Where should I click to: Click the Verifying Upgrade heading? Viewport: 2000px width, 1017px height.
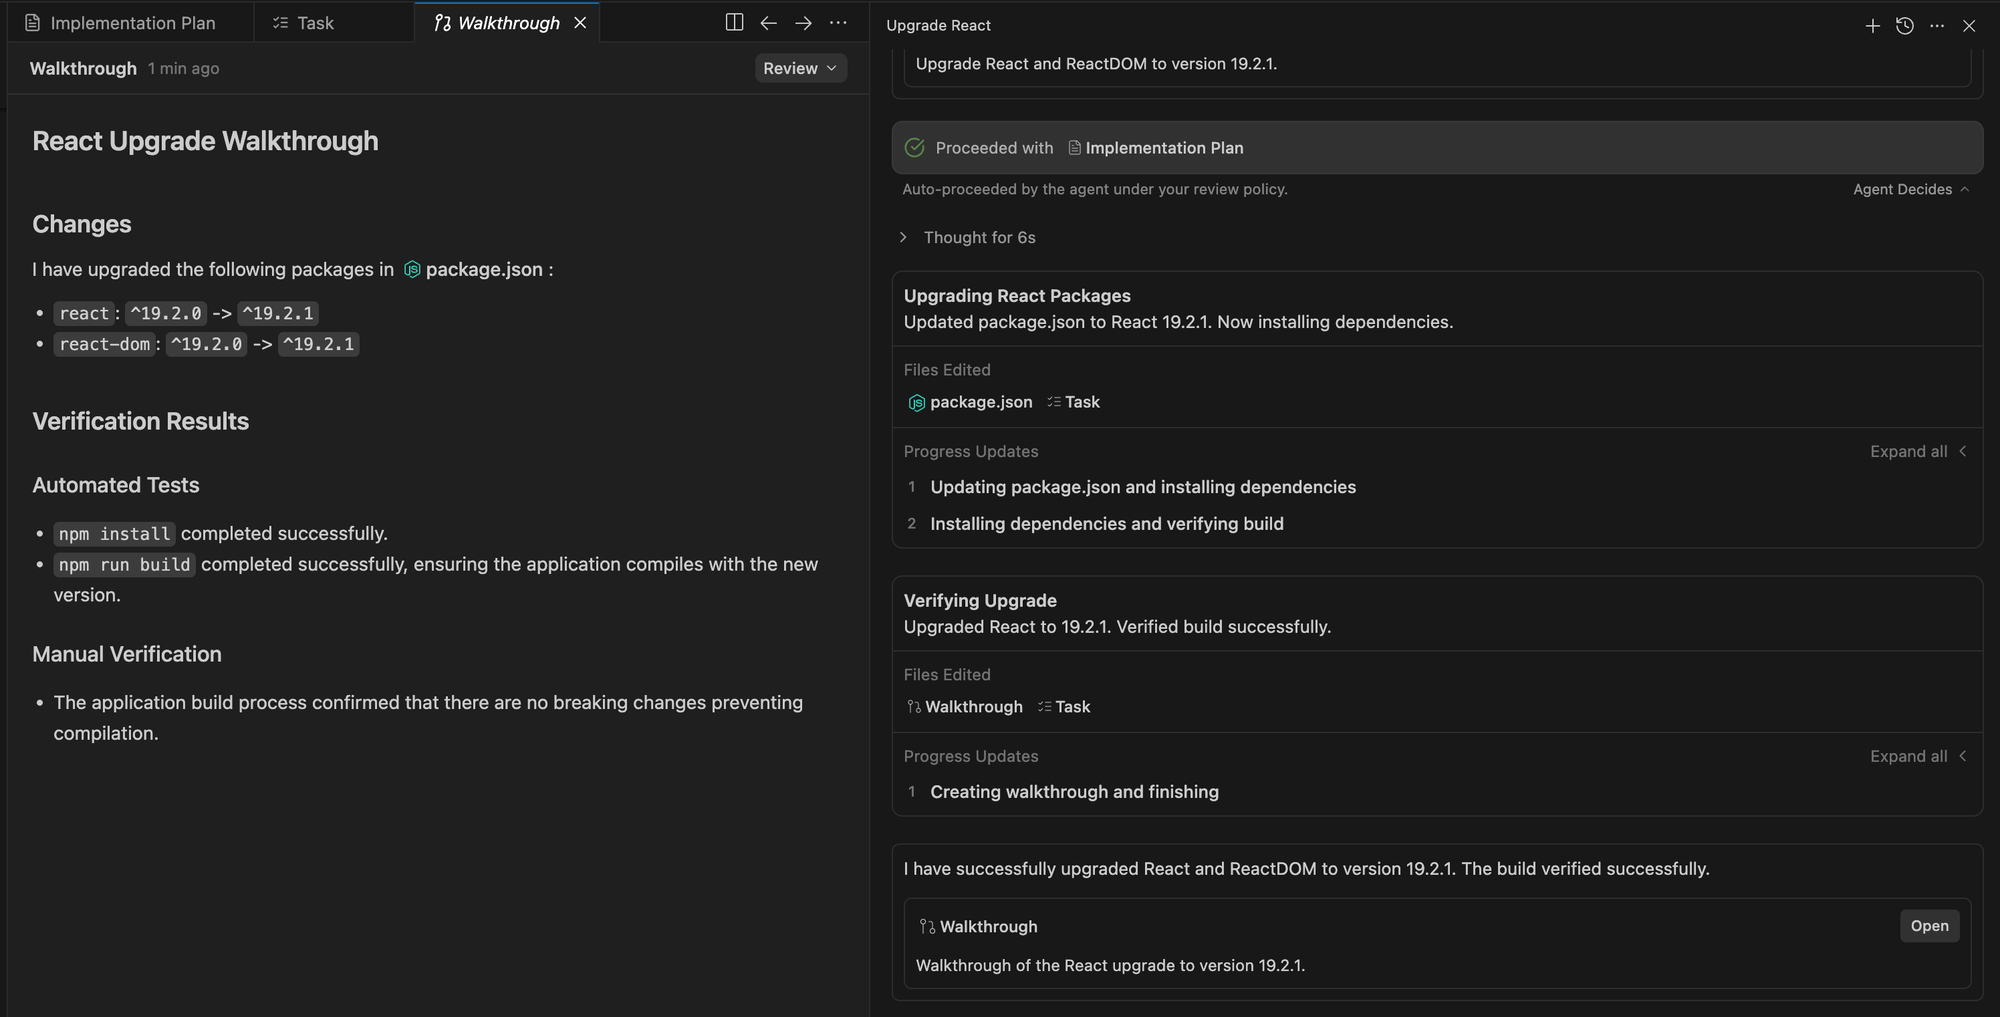980,601
